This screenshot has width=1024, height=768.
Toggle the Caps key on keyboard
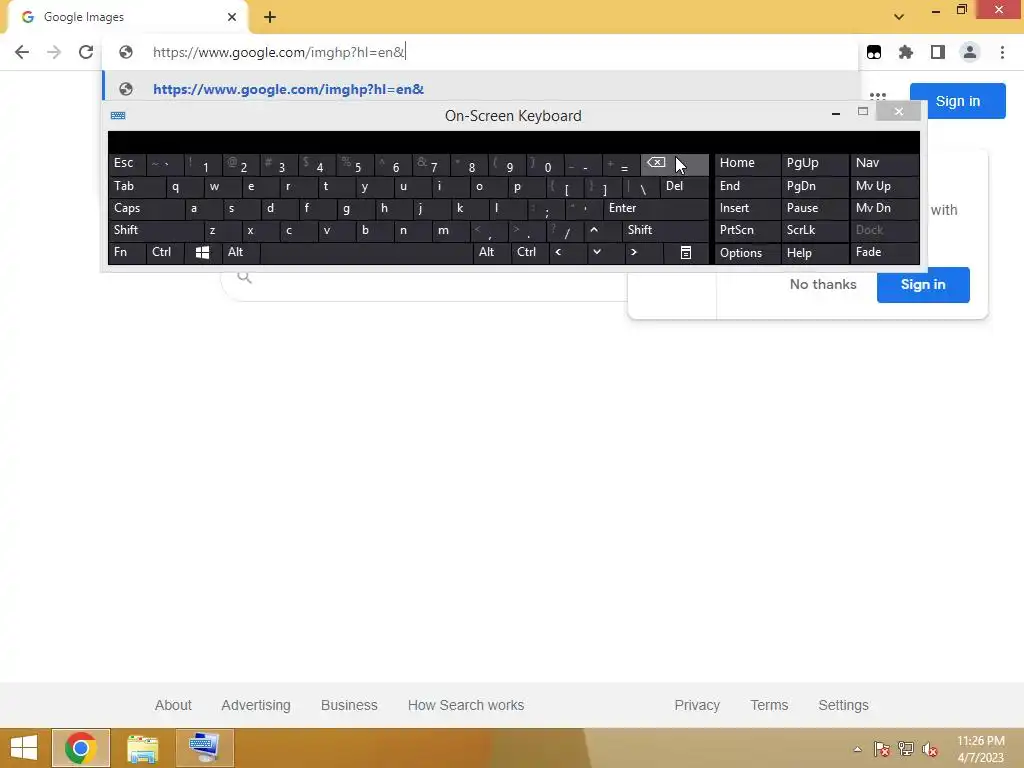pos(146,208)
